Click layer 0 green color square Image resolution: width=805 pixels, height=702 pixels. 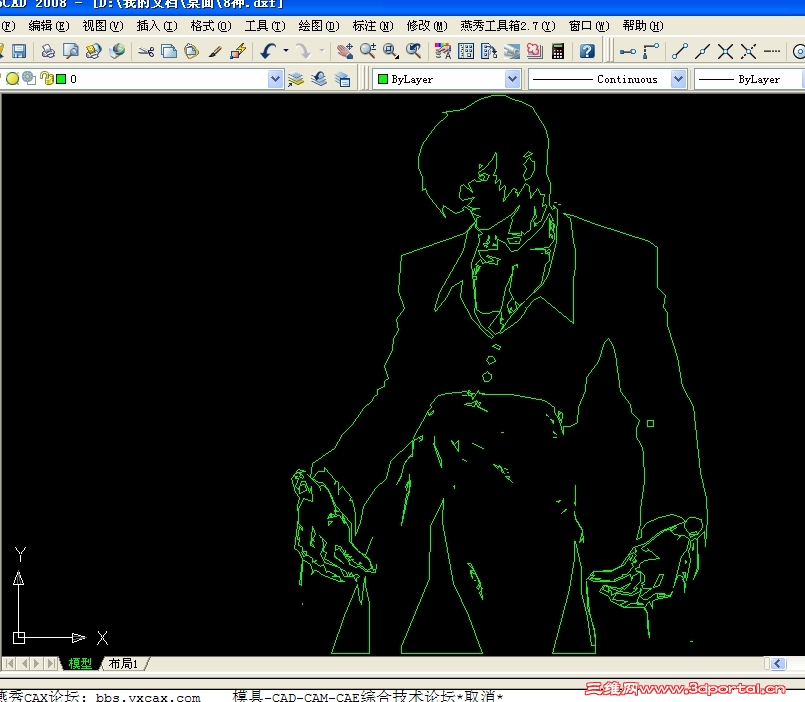coord(61,79)
